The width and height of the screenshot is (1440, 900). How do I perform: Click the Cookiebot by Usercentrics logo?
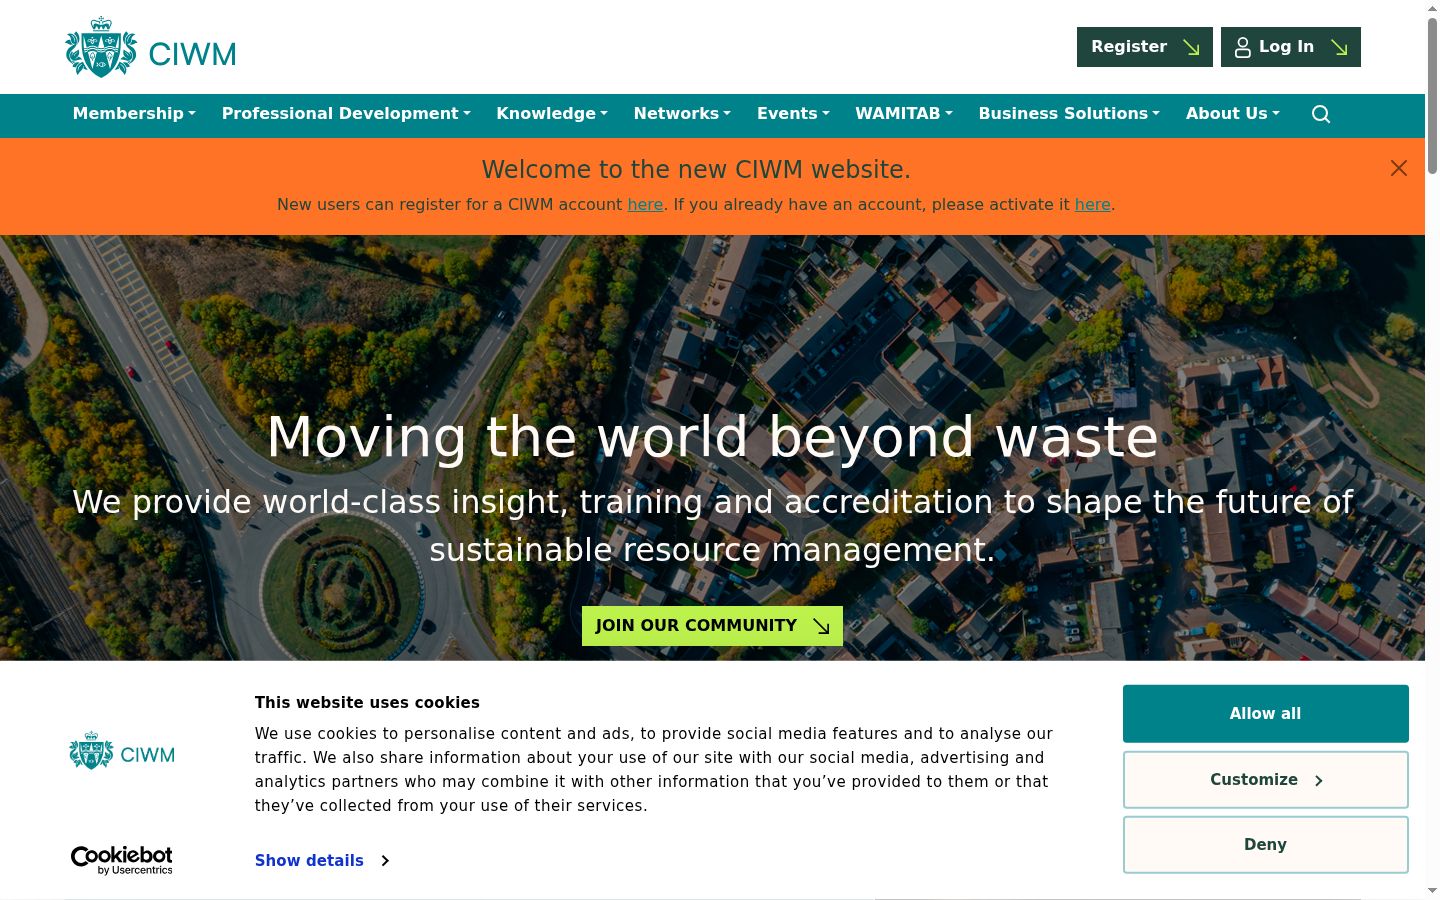[121, 860]
